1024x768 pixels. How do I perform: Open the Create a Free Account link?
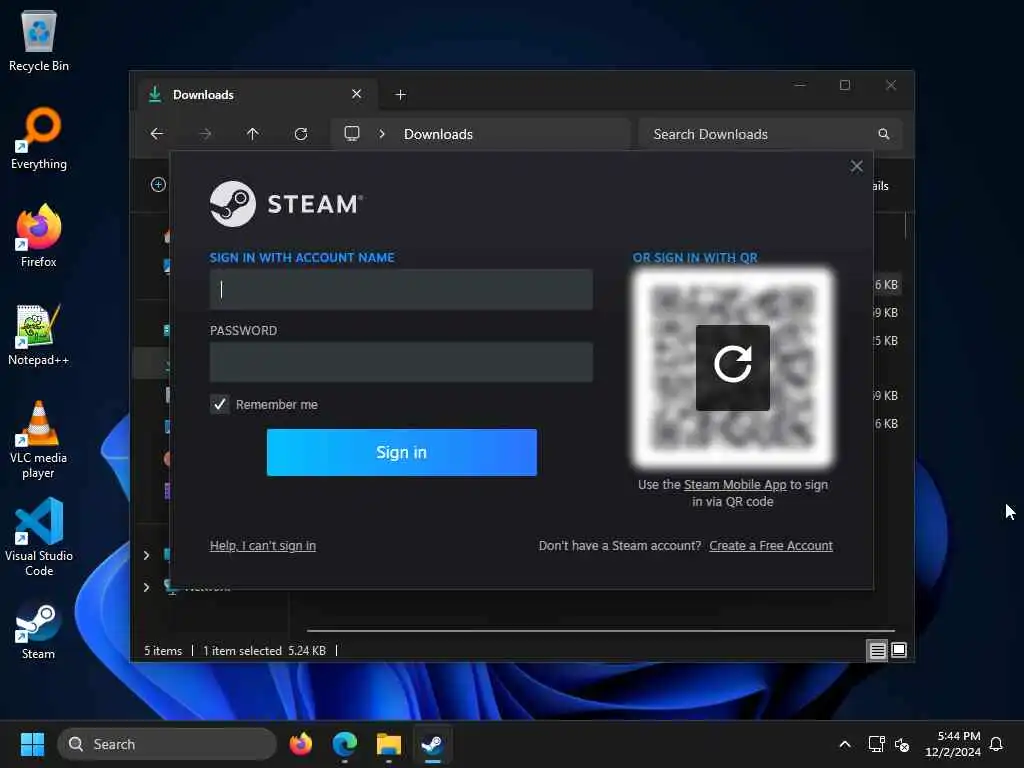pyautogui.click(x=771, y=545)
